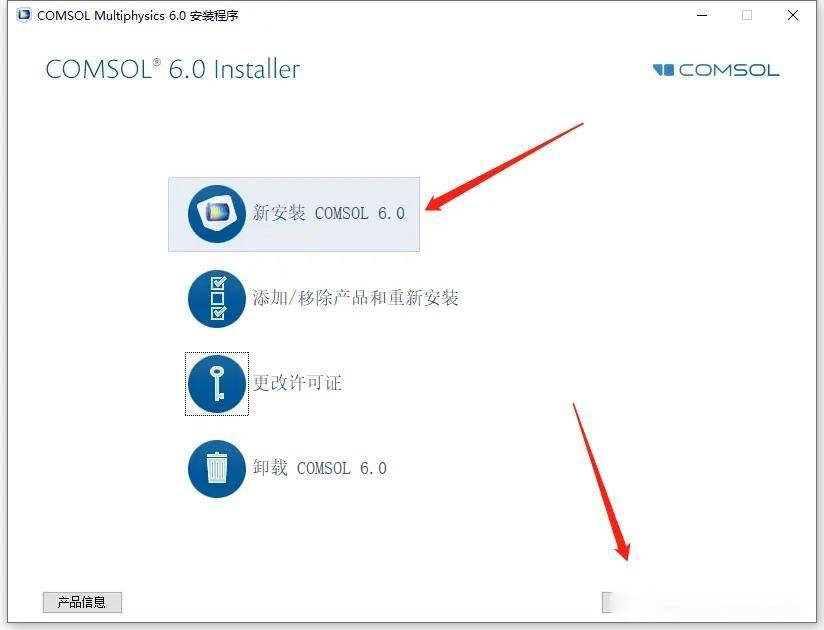Click the COMSOL wordmark at top right
Image resolution: width=824 pixels, height=630 pixels.
(x=729, y=70)
